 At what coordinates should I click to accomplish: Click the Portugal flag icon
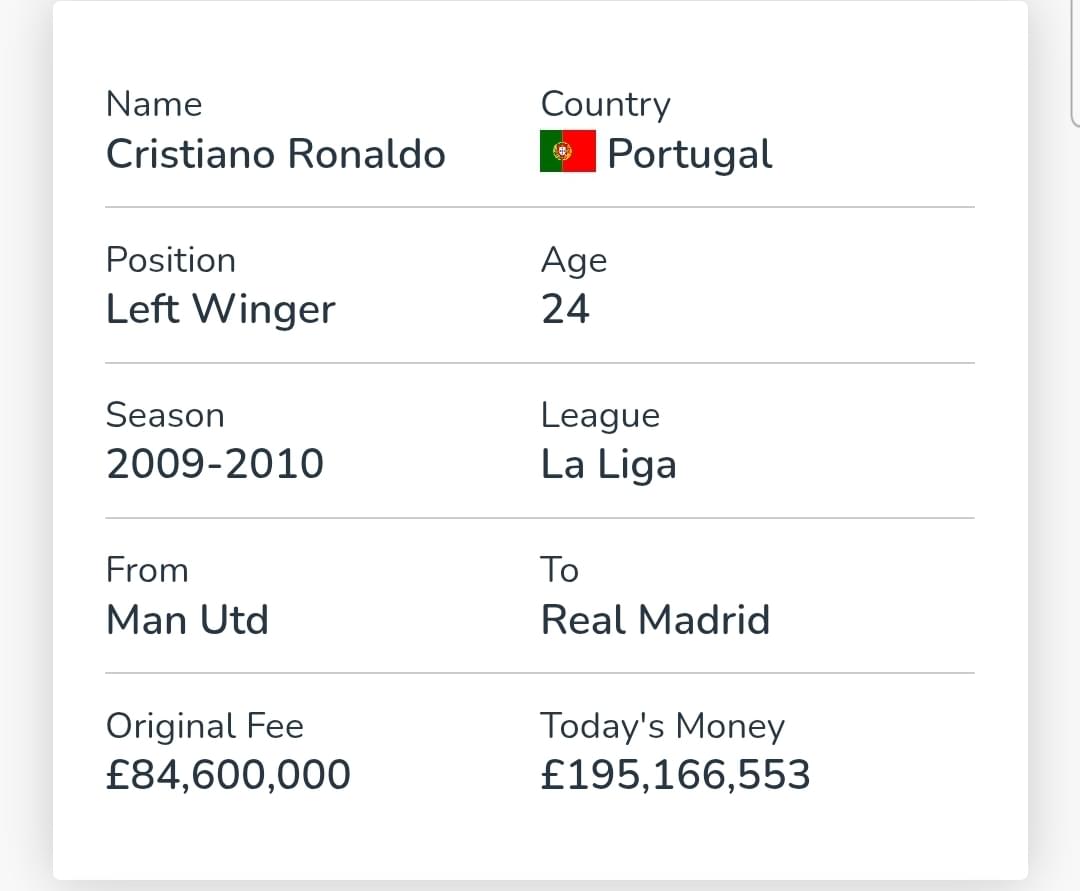(568, 151)
